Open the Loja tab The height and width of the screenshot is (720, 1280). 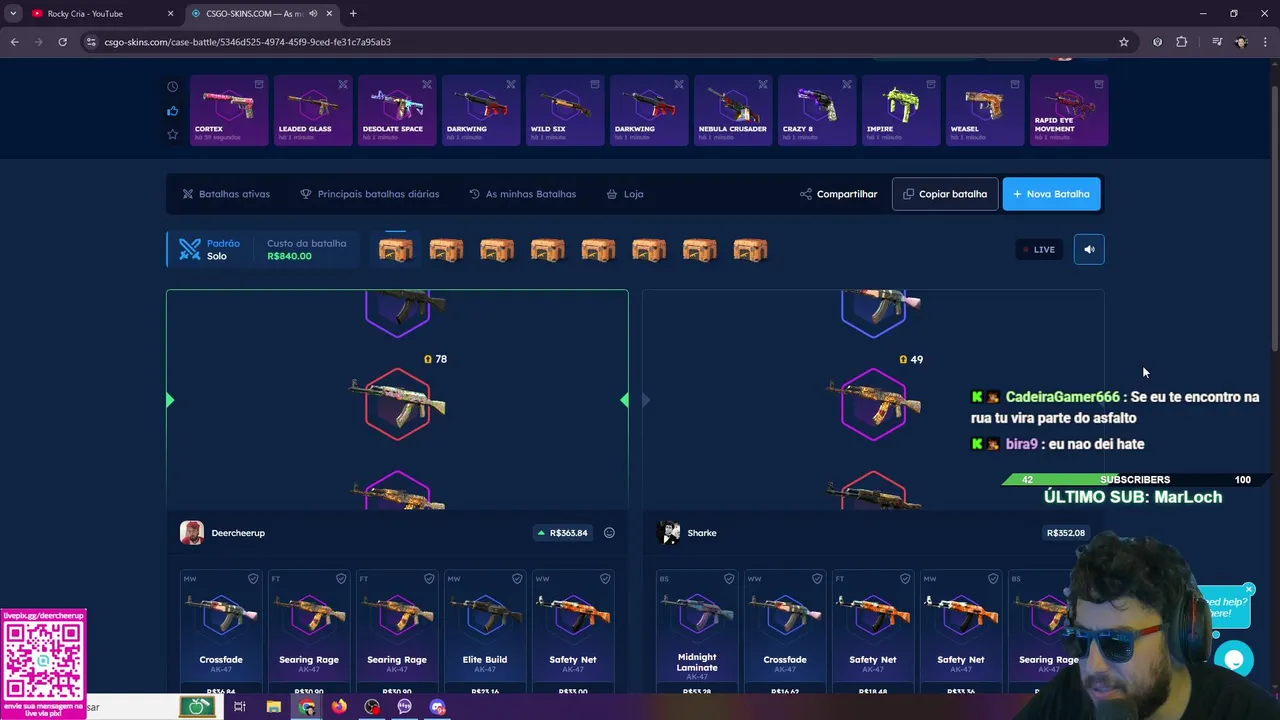coord(625,194)
